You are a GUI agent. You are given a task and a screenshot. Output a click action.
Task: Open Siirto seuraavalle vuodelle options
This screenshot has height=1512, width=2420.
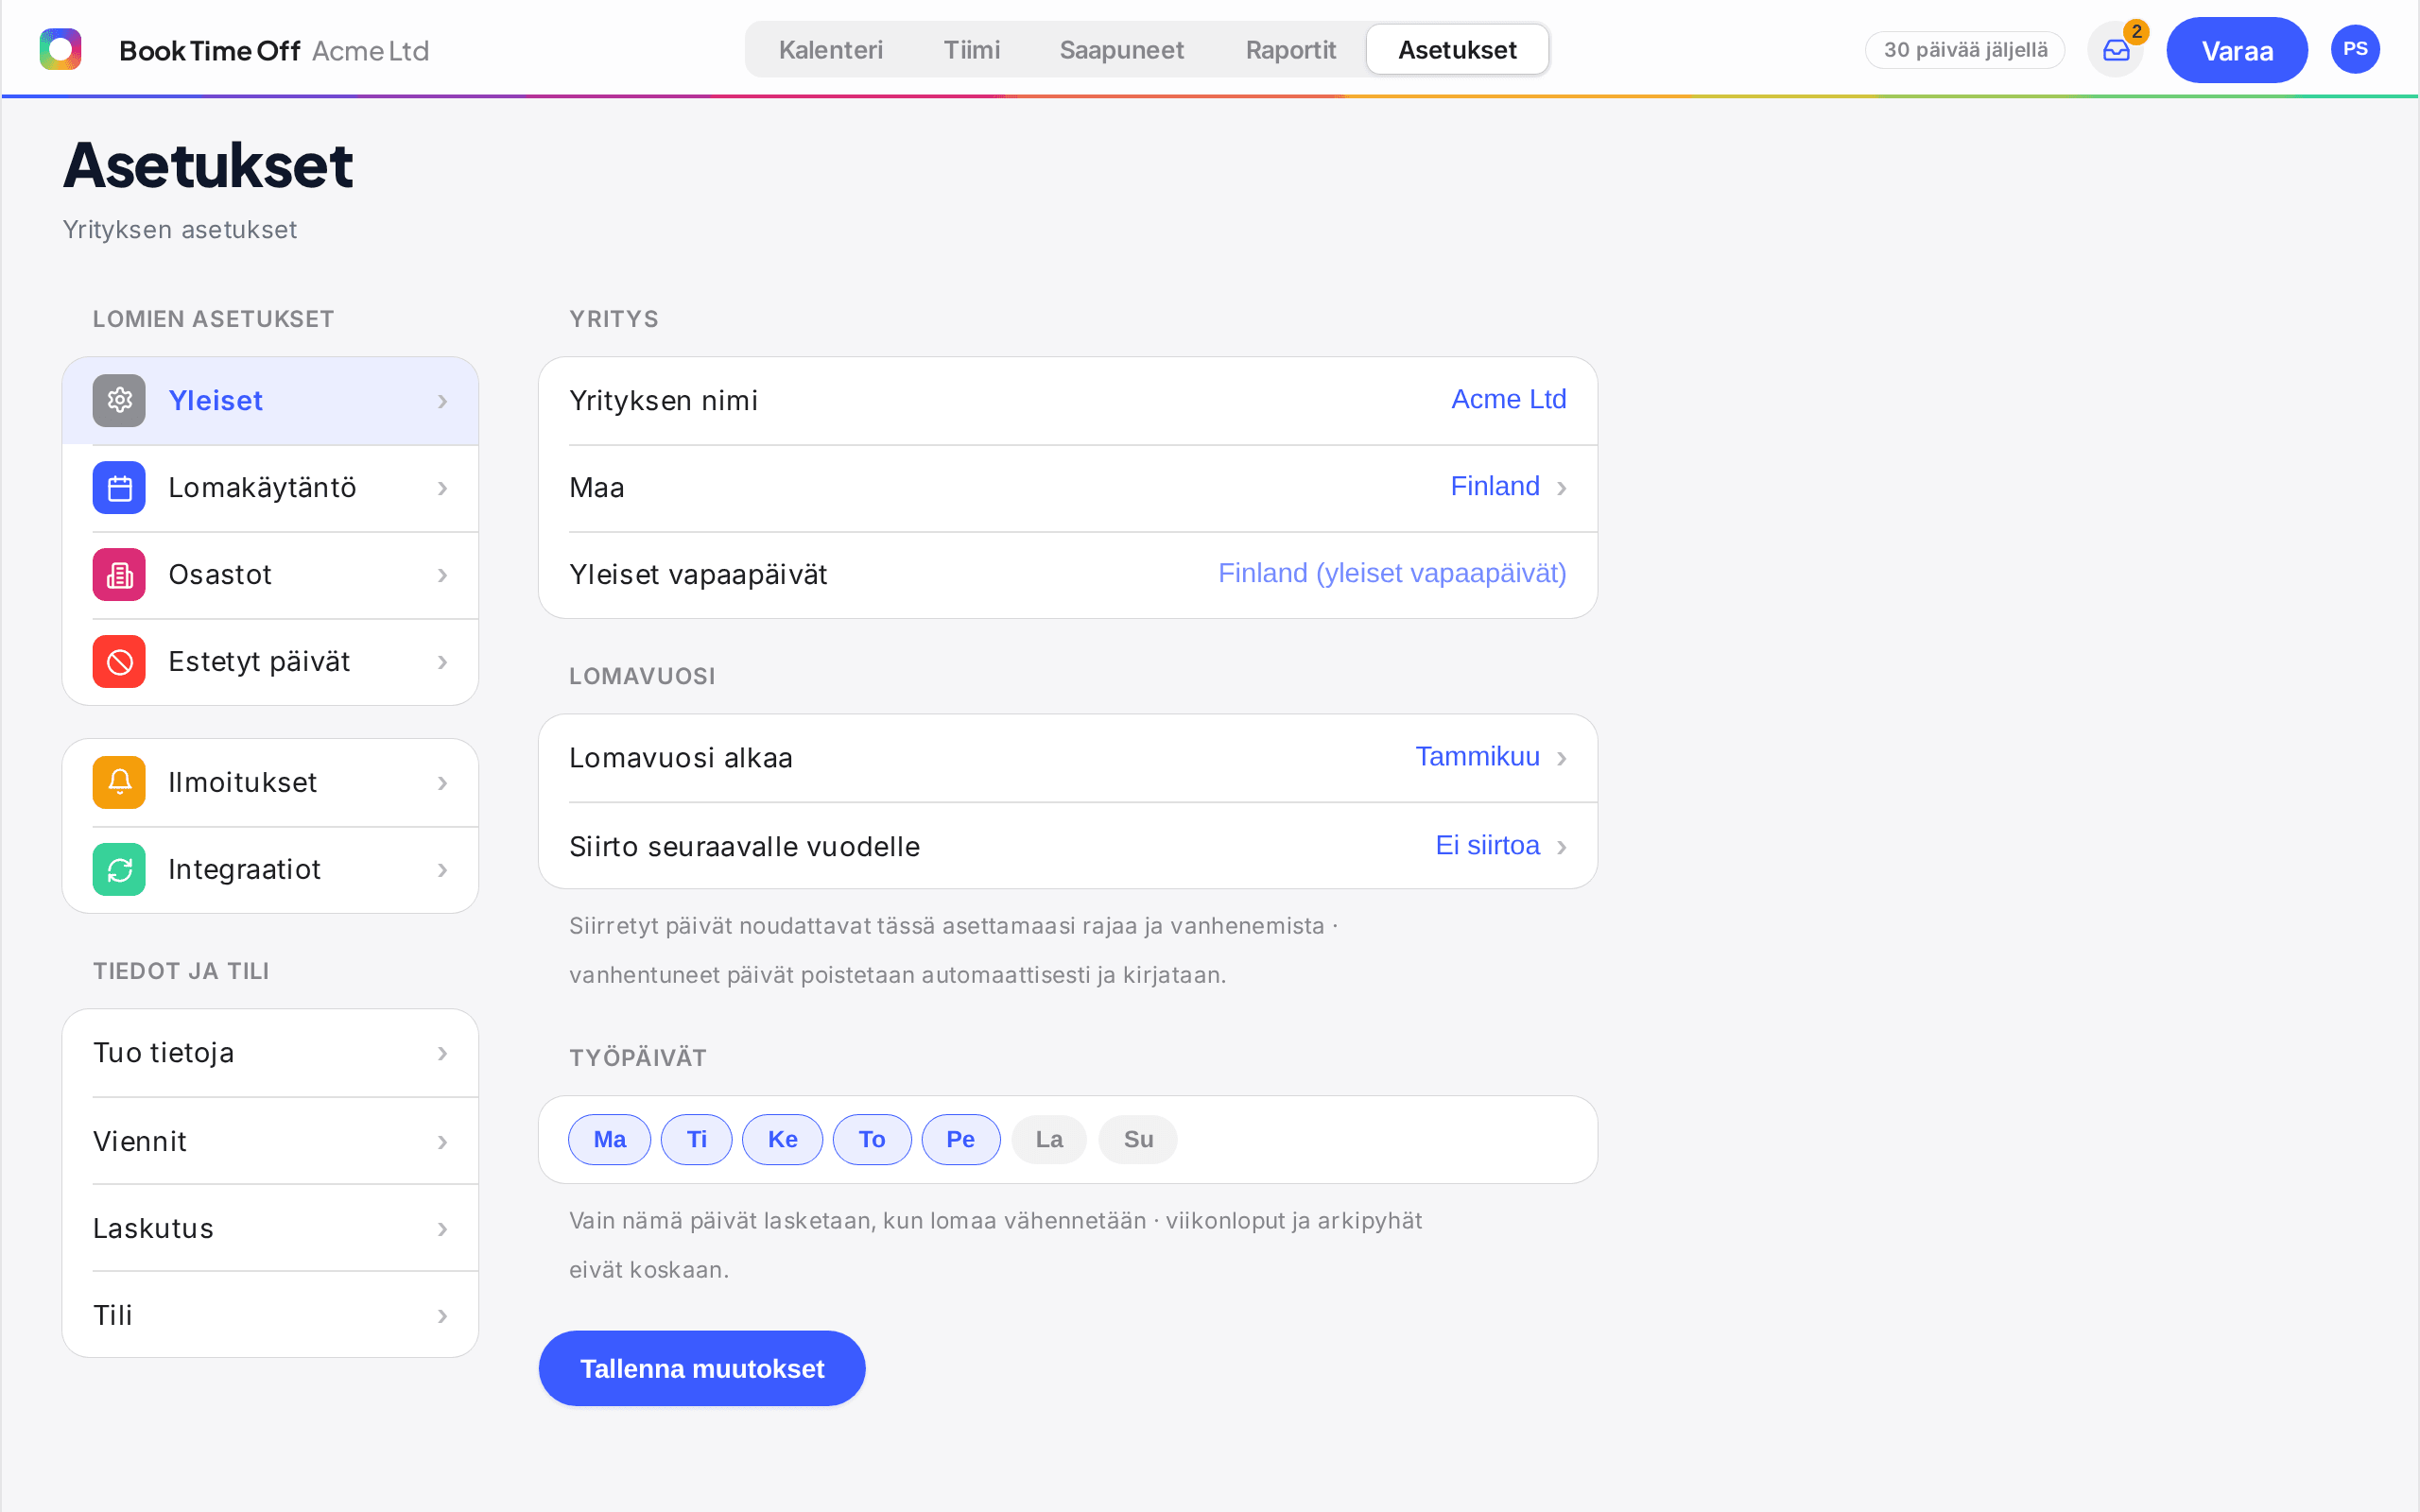click(x=1068, y=847)
